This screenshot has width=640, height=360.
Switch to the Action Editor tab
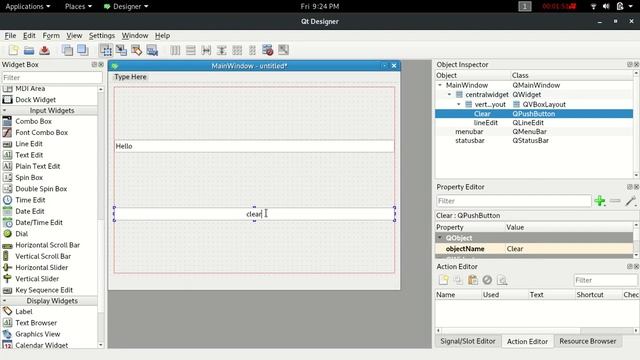click(x=527, y=341)
